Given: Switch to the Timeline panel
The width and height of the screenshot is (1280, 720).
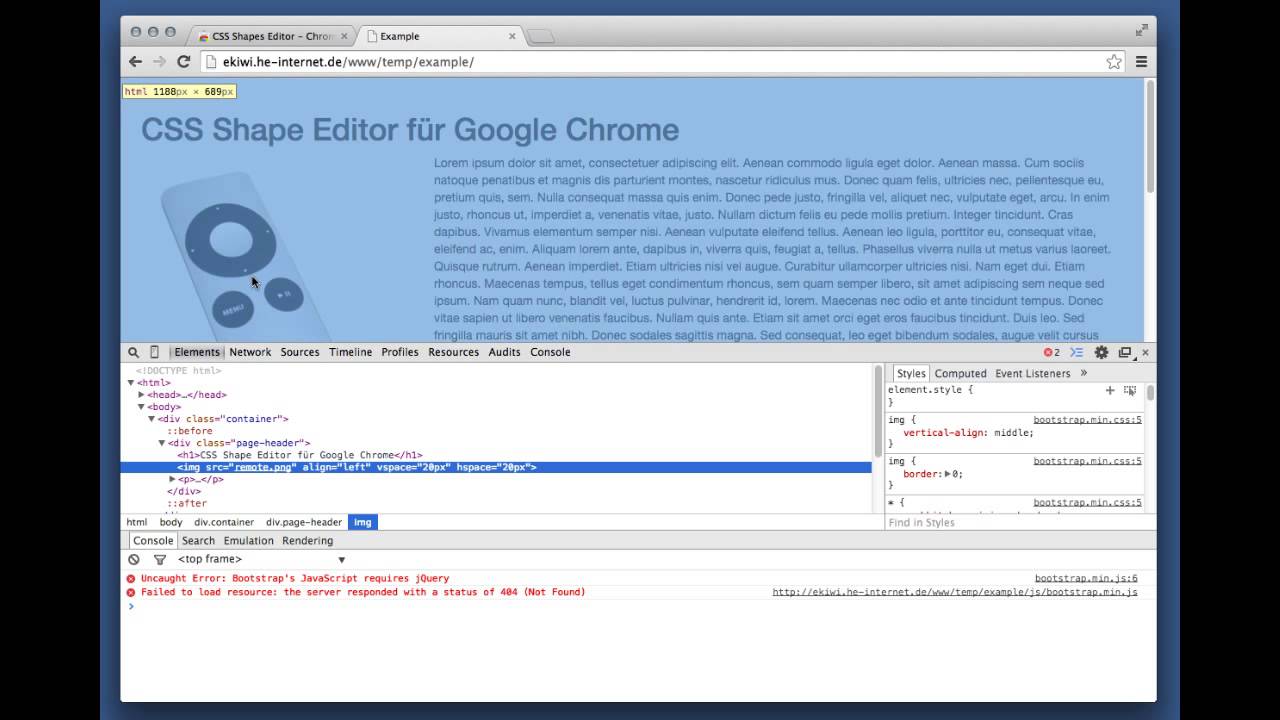Looking at the screenshot, I should click(350, 352).
